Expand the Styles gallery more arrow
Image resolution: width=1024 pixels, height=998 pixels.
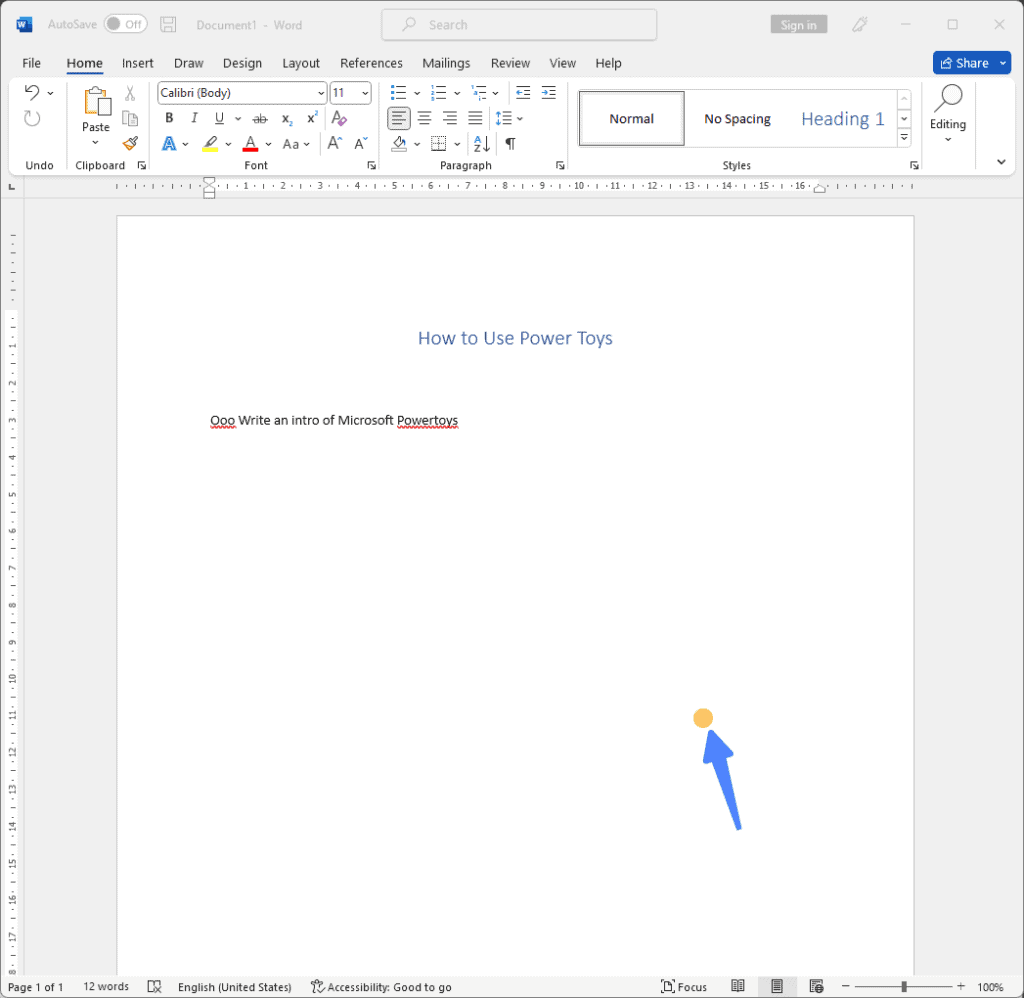[x=904, y=137]
